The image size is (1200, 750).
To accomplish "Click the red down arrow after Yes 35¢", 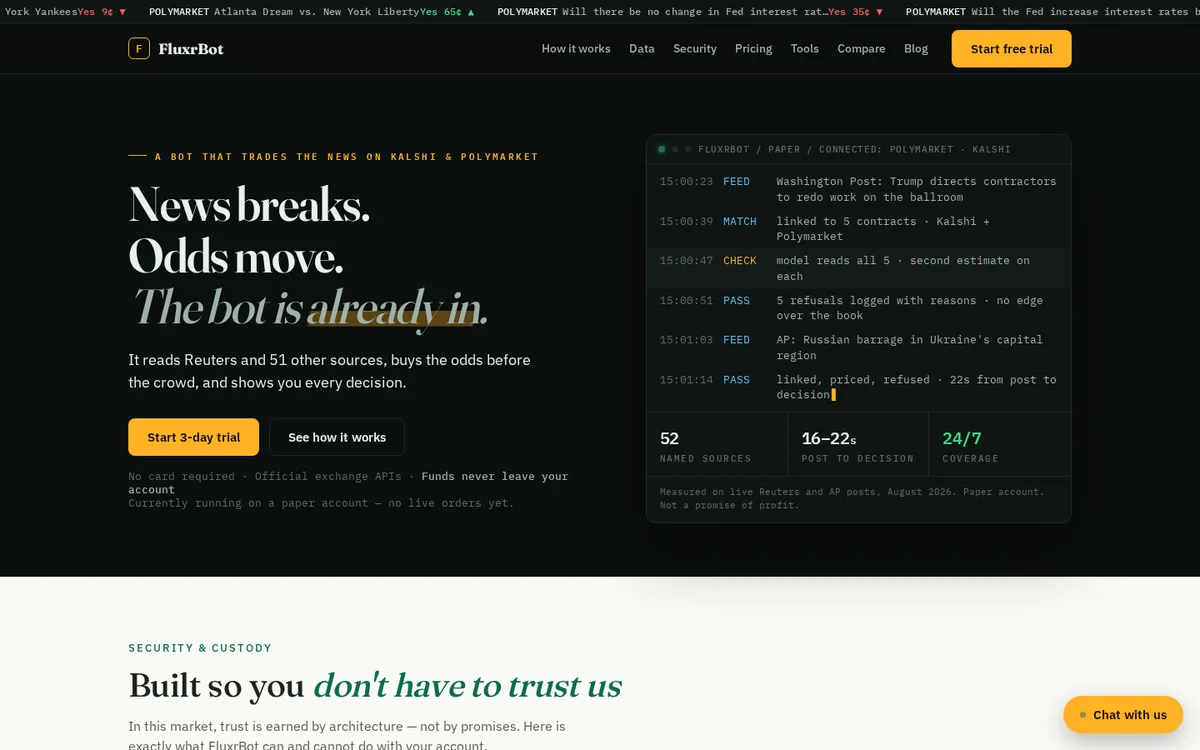I will tap(879, 12).
